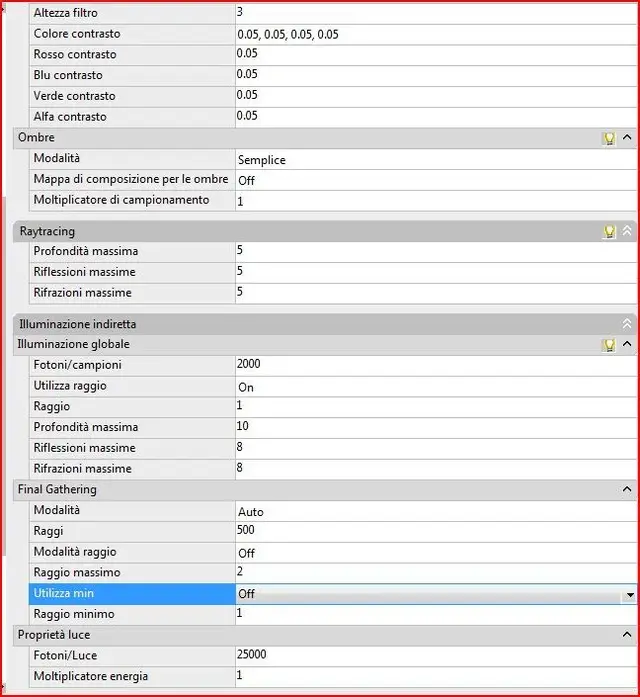
Task: Open the Utilizza min dropdown arrow
Action: pos(629,594)
